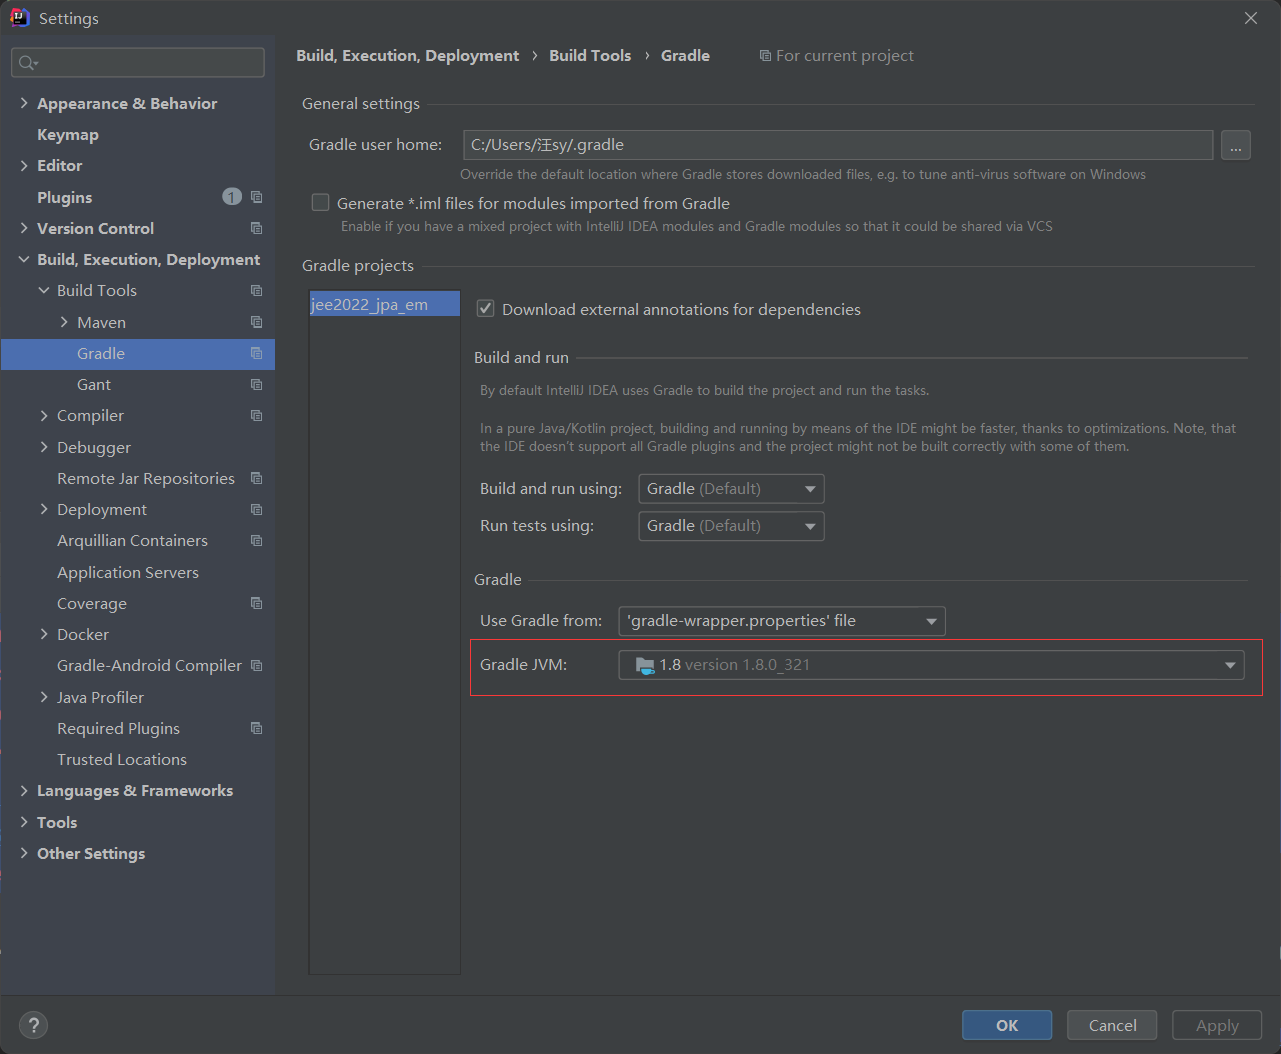Viewport: 1281px width, 1054px height.
Task: Click the IntelliJ IDEA logo in title bar
Action: click(19, 17)
